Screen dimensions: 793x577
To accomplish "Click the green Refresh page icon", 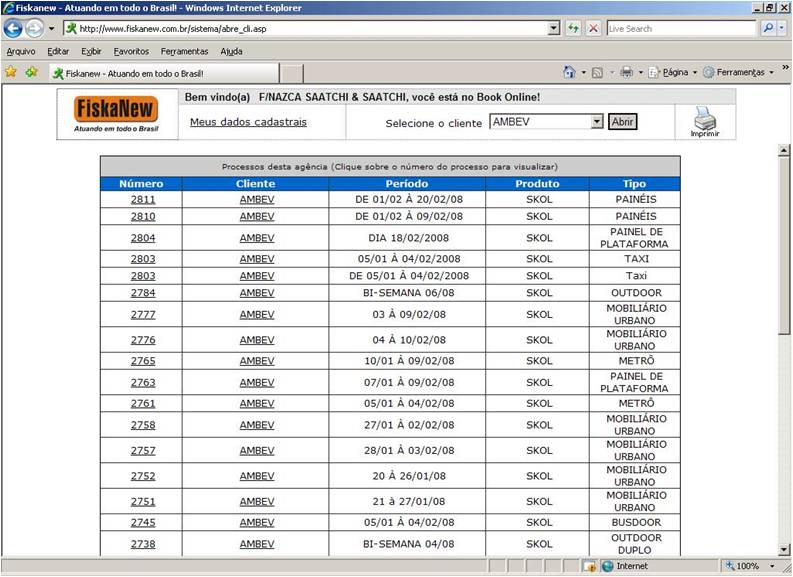I will coord(574,29).
